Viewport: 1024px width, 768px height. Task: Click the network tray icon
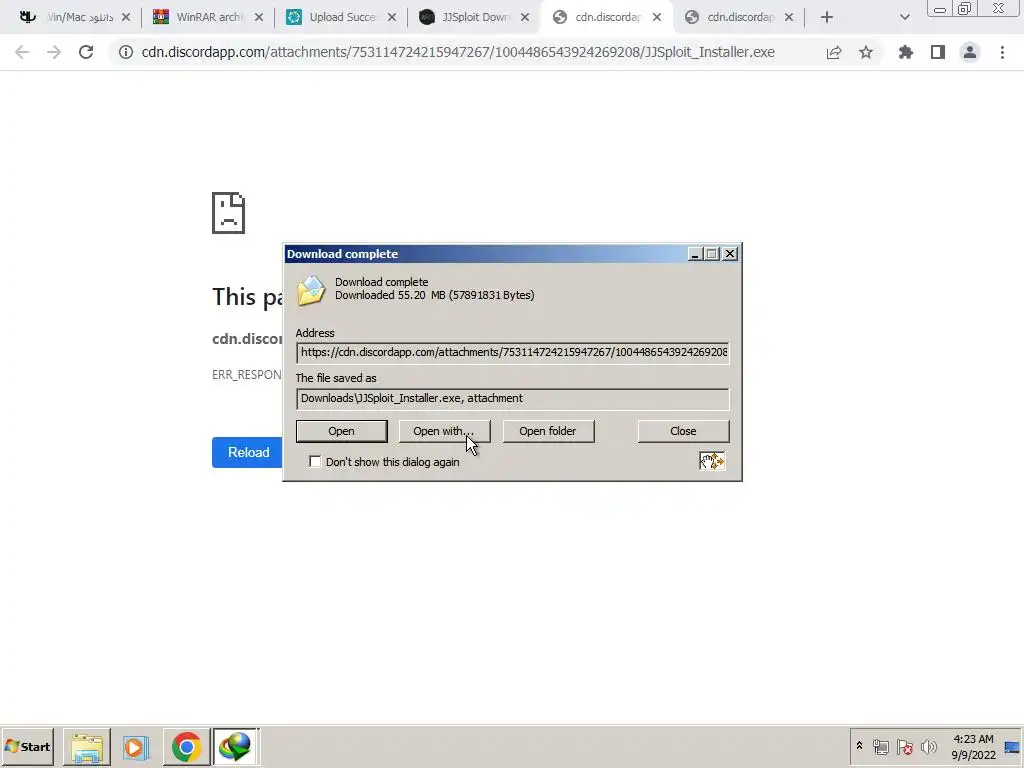(x=881, y=747)
